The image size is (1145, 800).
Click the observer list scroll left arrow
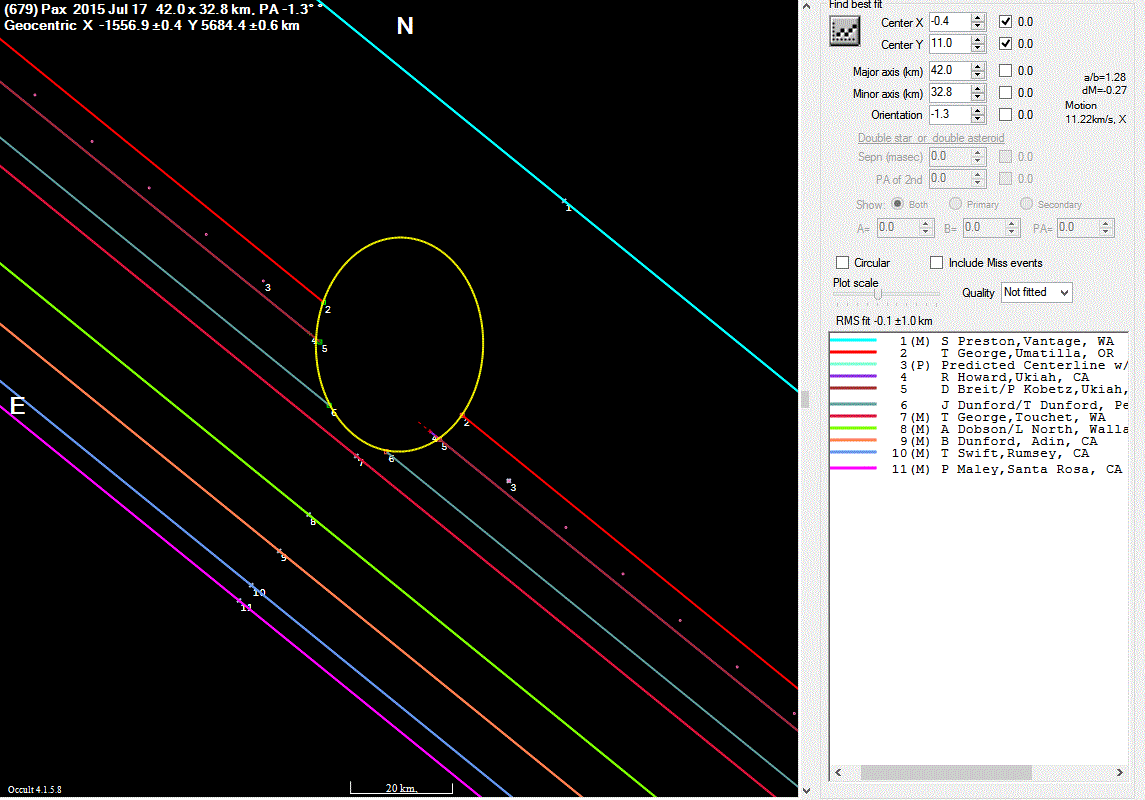tap(838, 772)
